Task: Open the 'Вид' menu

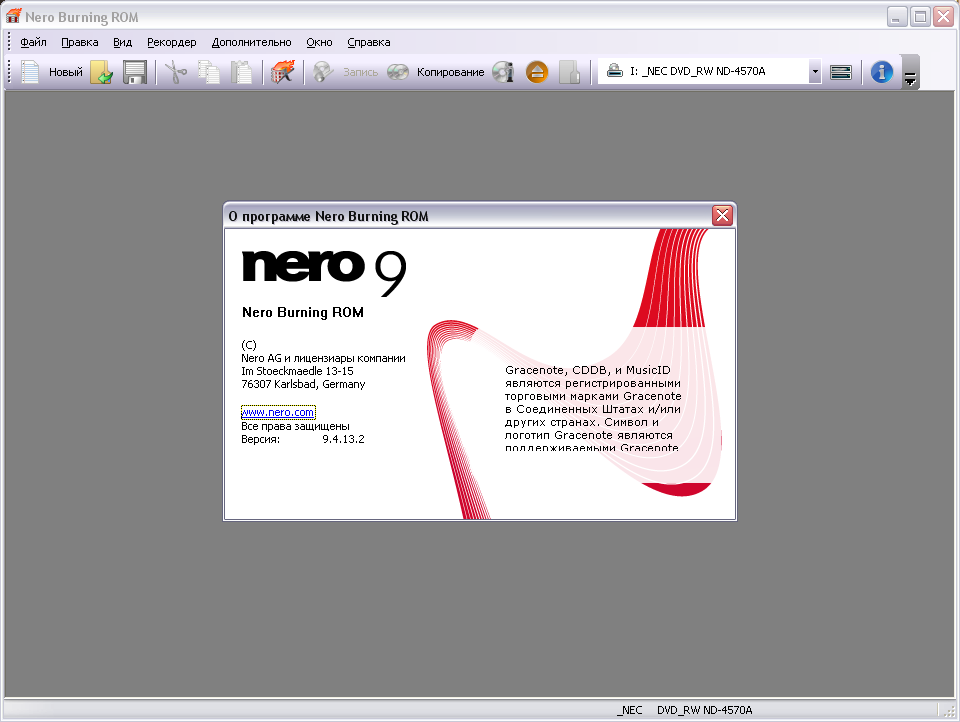Action: coord(122,42)
